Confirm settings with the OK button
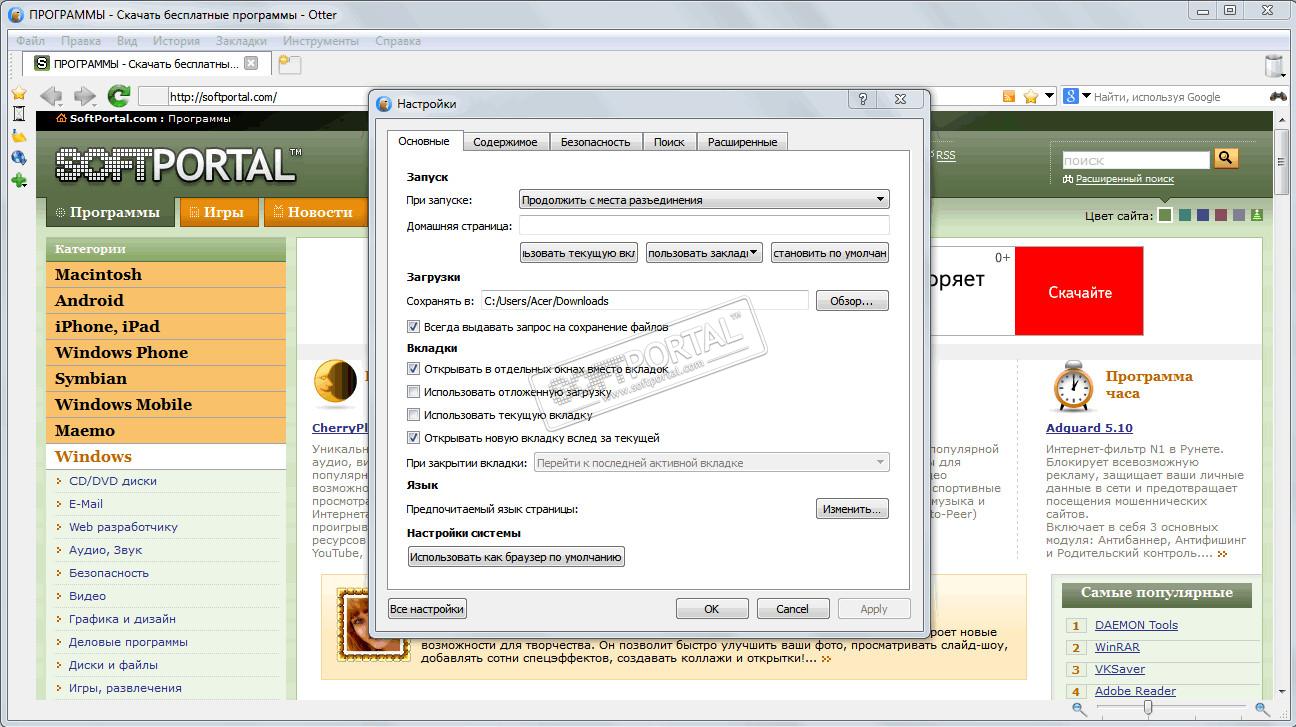The height and width of the screenshot is (727, 1296). [712, 608]
